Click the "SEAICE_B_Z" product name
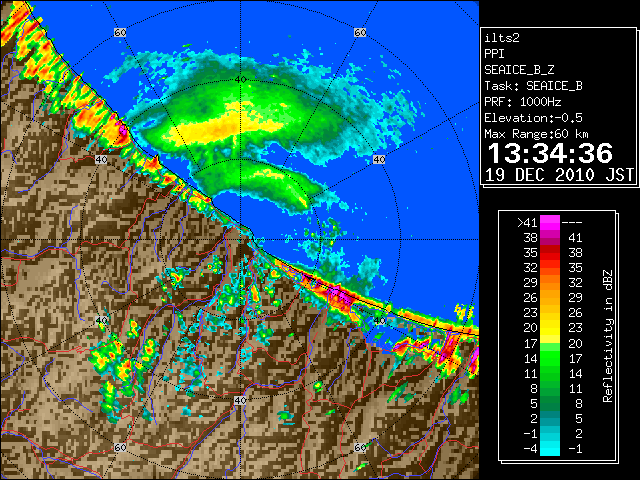Viewport: 640px width, 480px height. [519, 70]
